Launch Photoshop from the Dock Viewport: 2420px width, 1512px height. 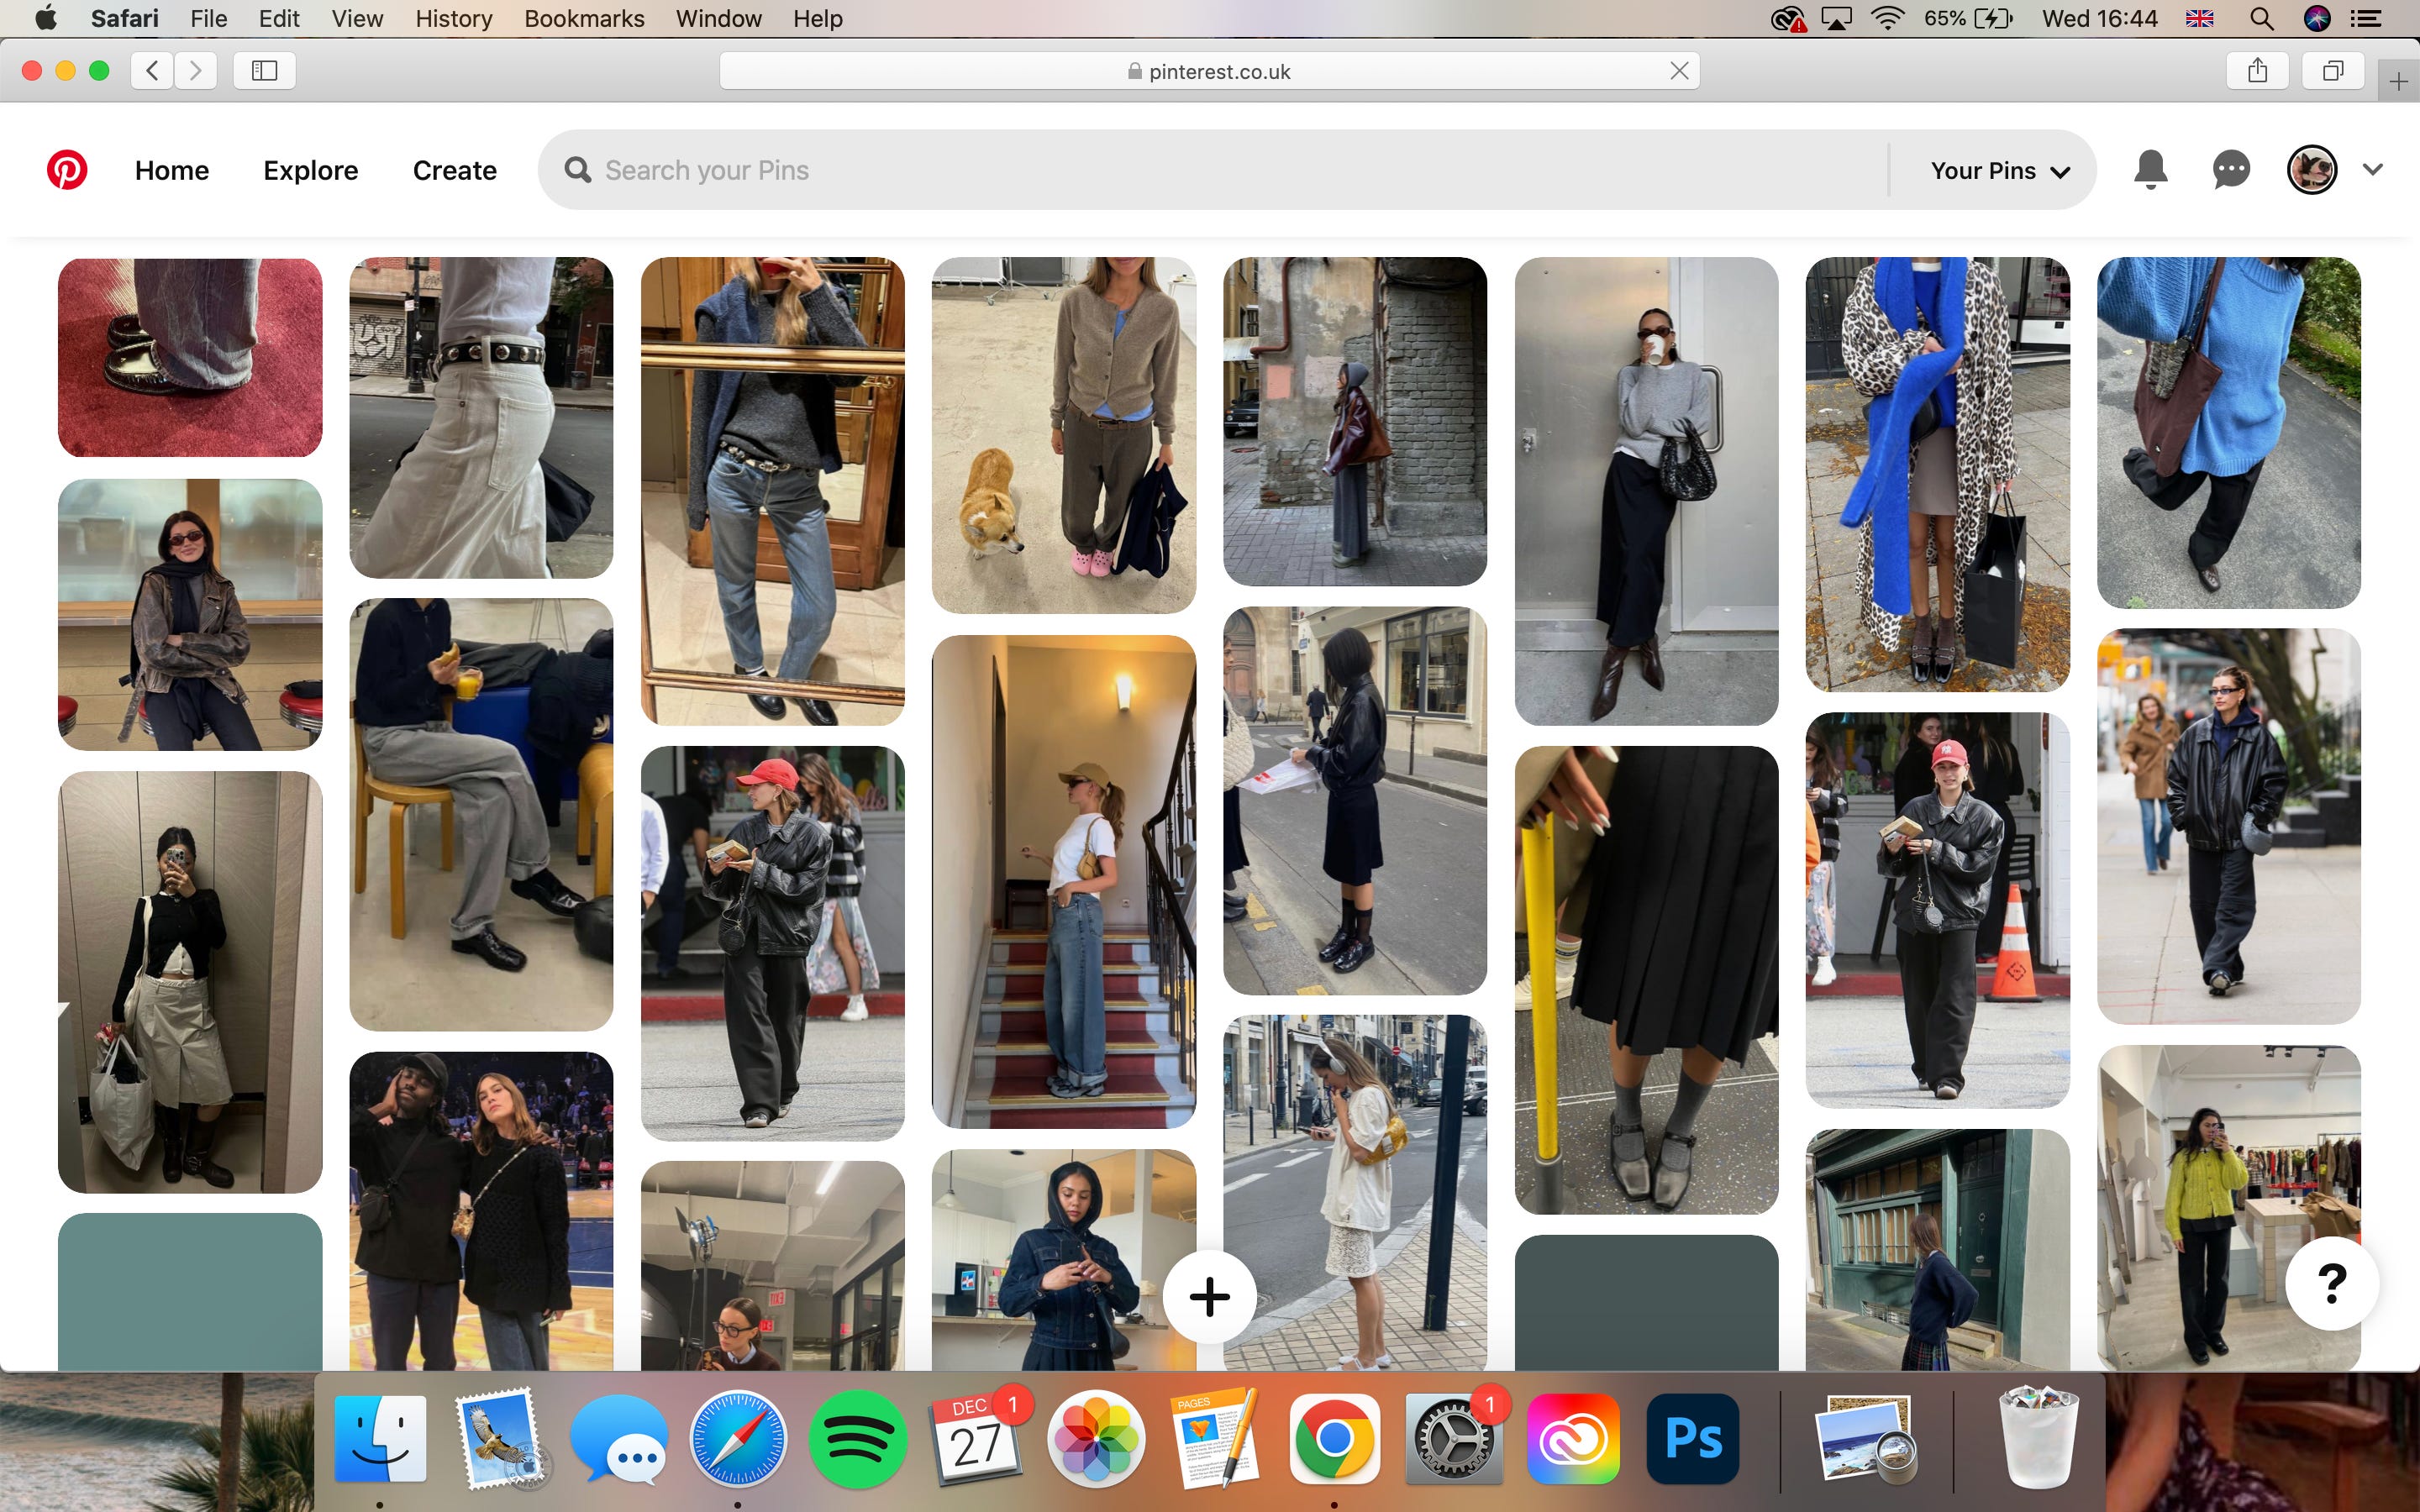point(1692,1439)
